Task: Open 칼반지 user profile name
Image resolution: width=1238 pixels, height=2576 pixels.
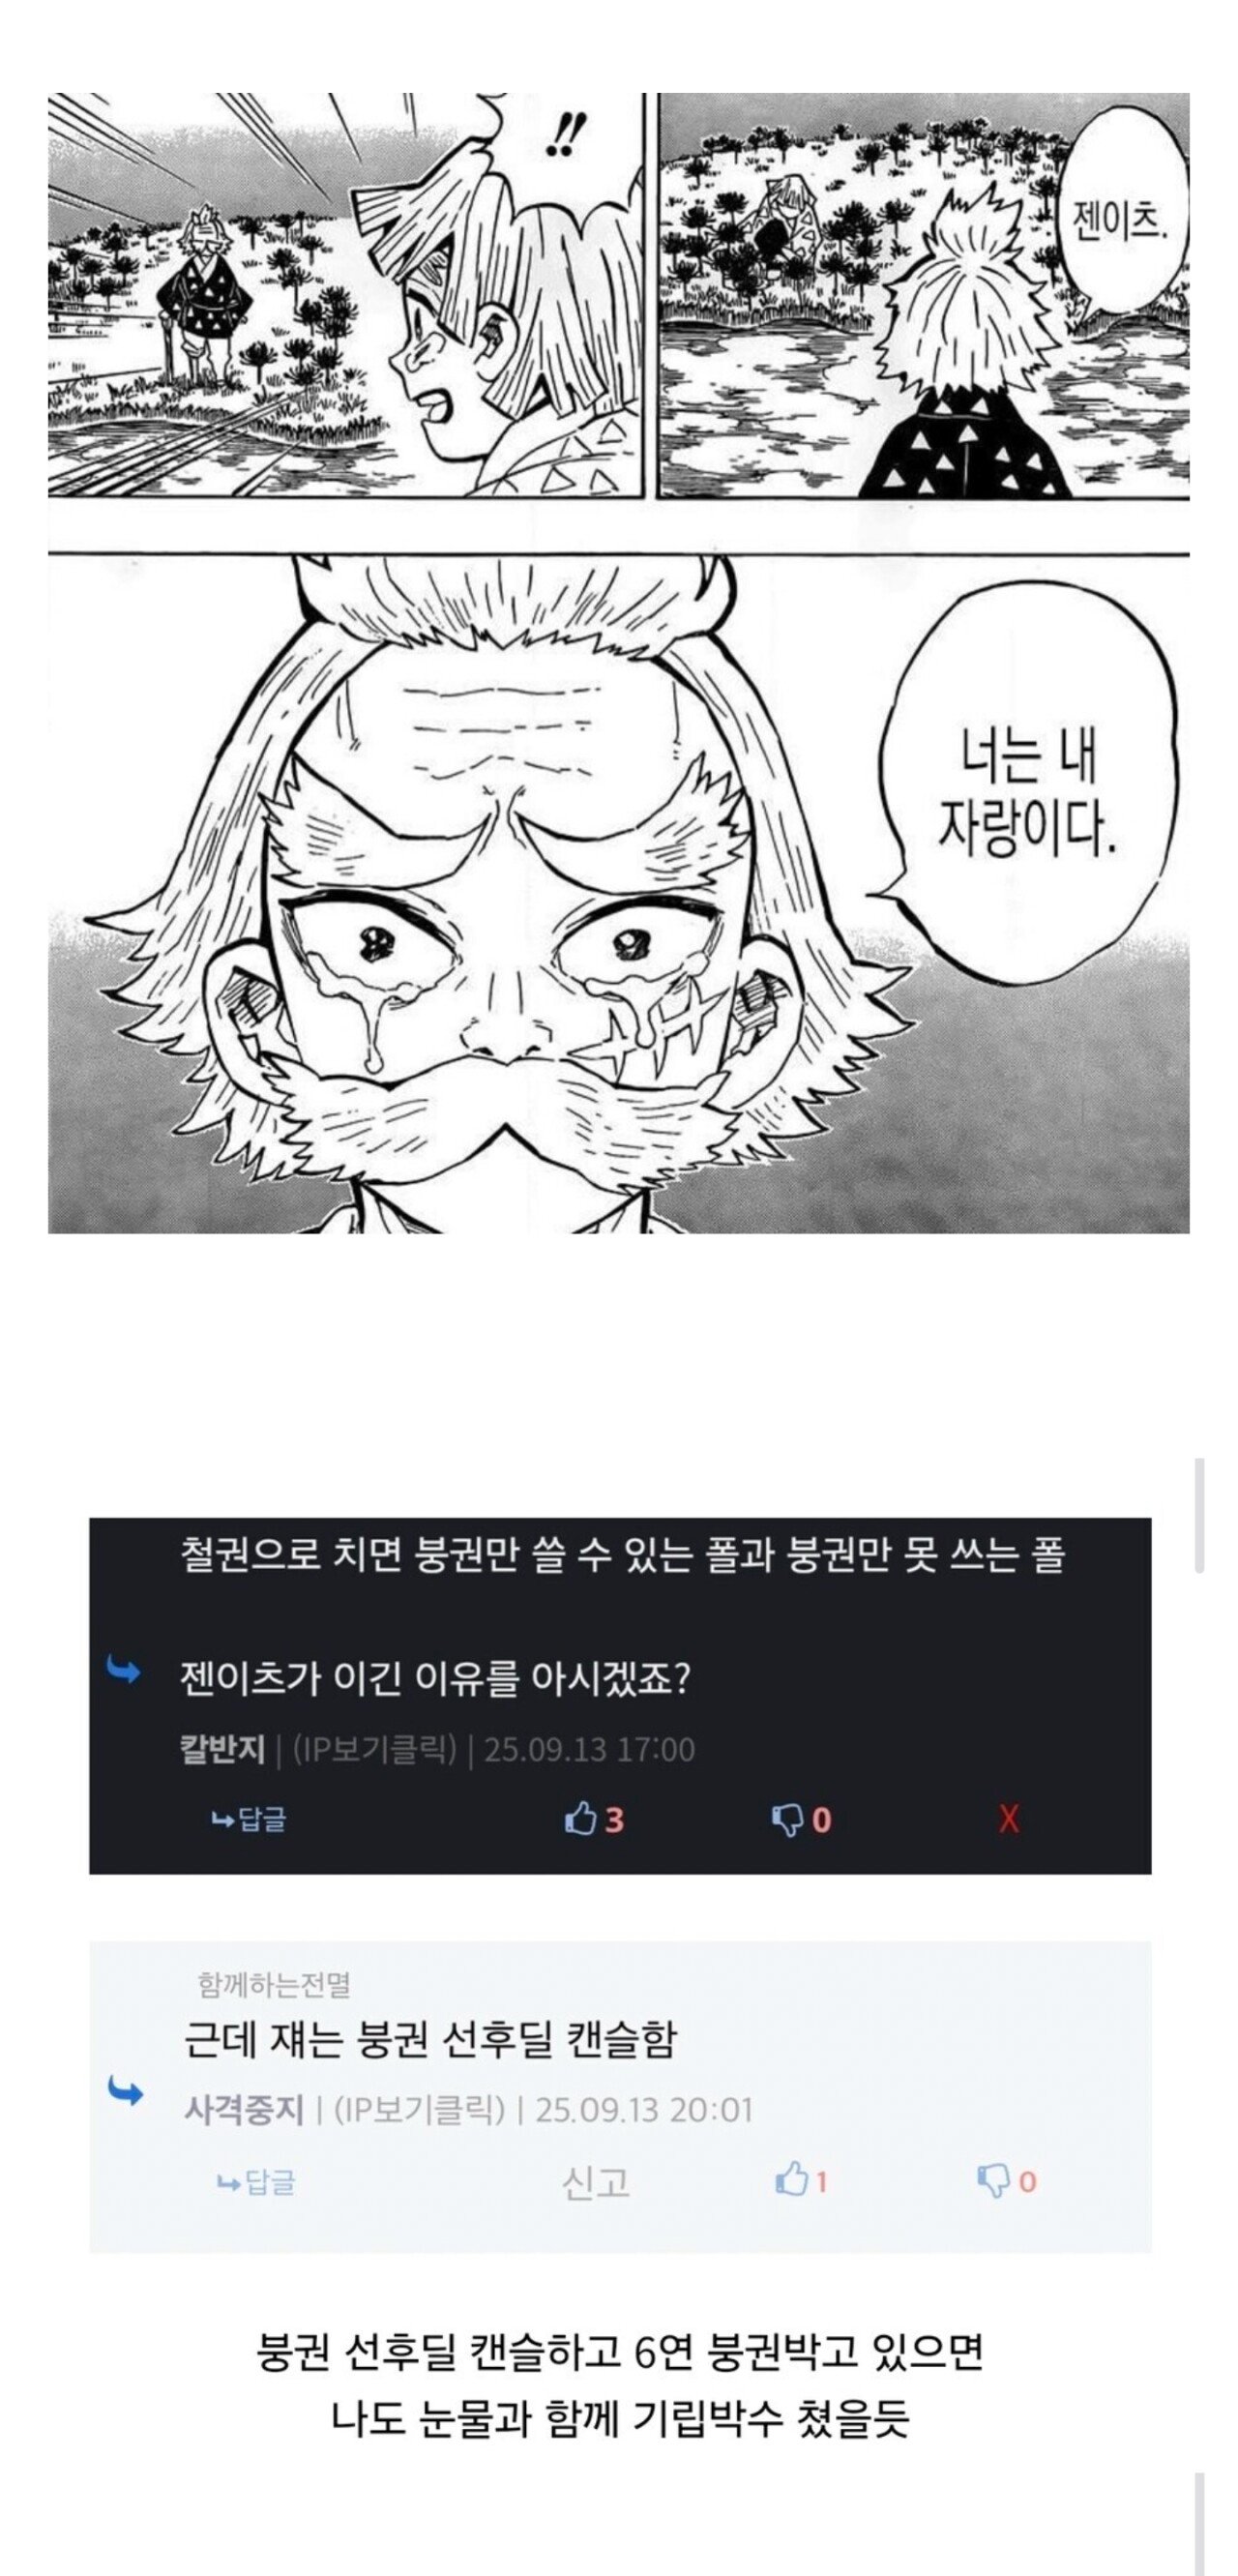Action: click(x=222, y=1749)
